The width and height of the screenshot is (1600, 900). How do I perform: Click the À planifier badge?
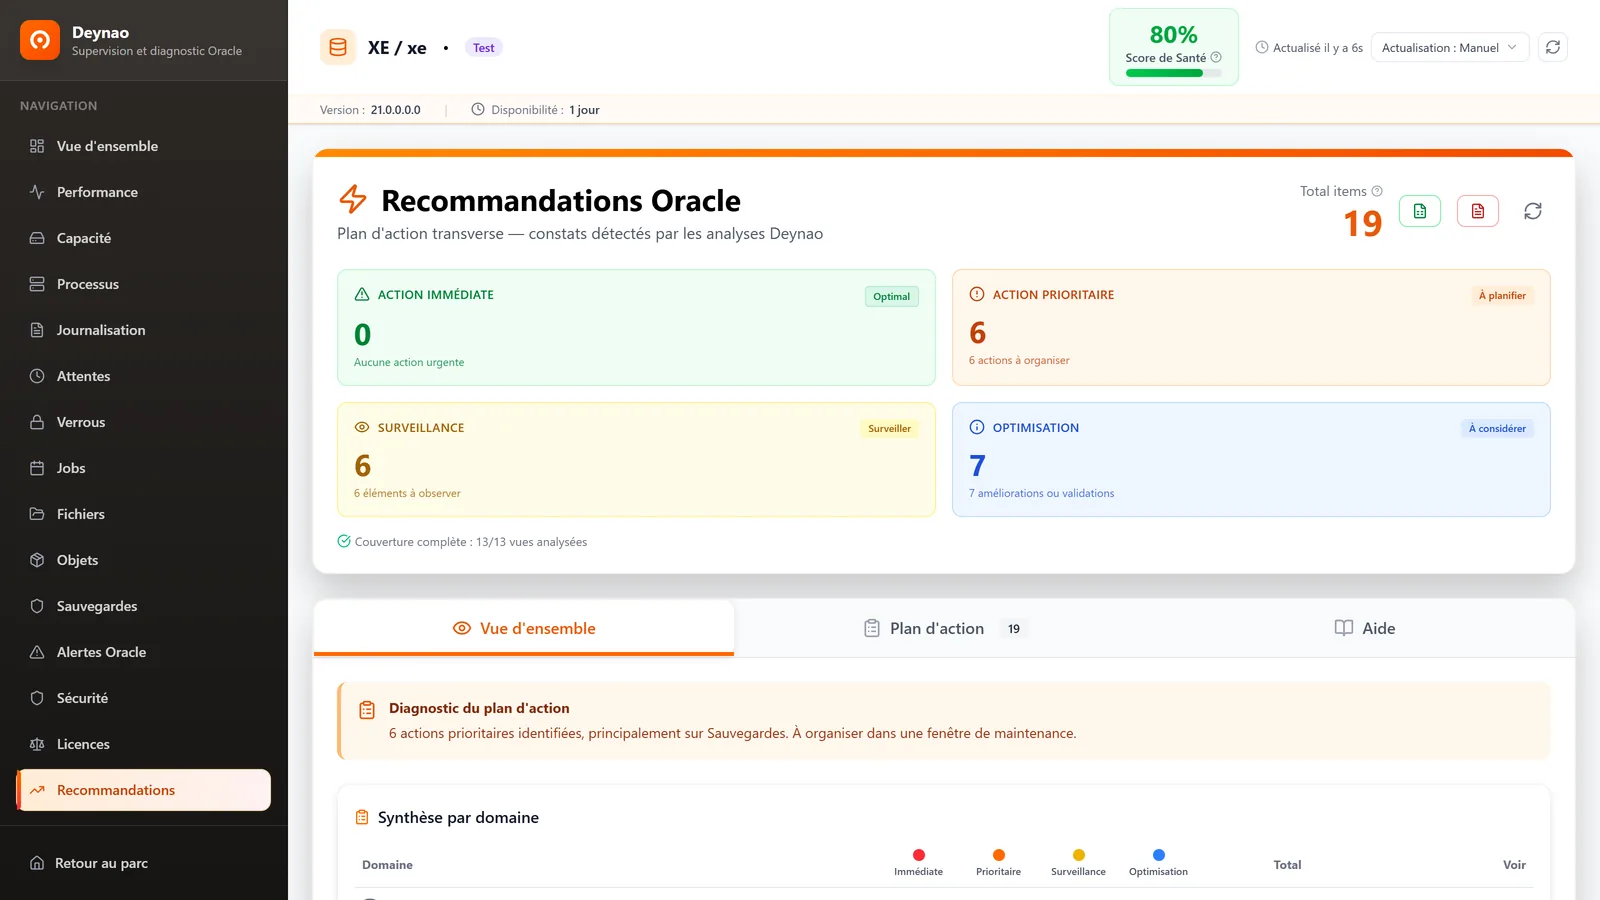point(1502,296)
